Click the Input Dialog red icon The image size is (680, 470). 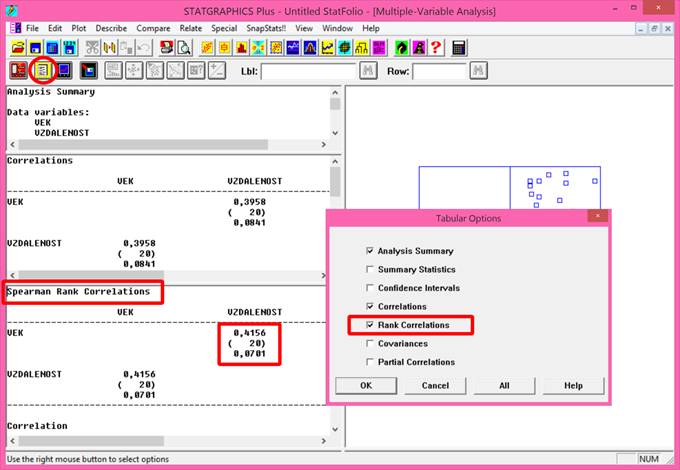(19, 71)
